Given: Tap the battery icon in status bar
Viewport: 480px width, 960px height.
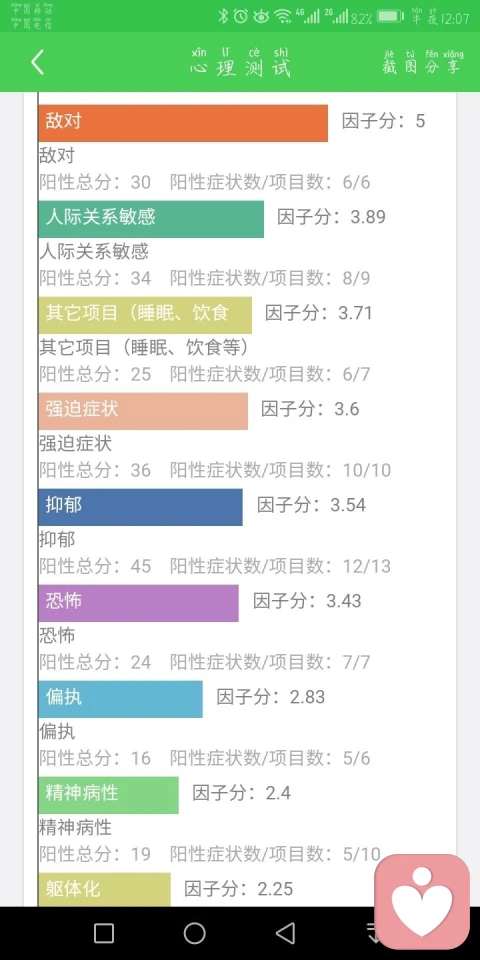Looking at the screenshot, I should (x=390, y=17).
